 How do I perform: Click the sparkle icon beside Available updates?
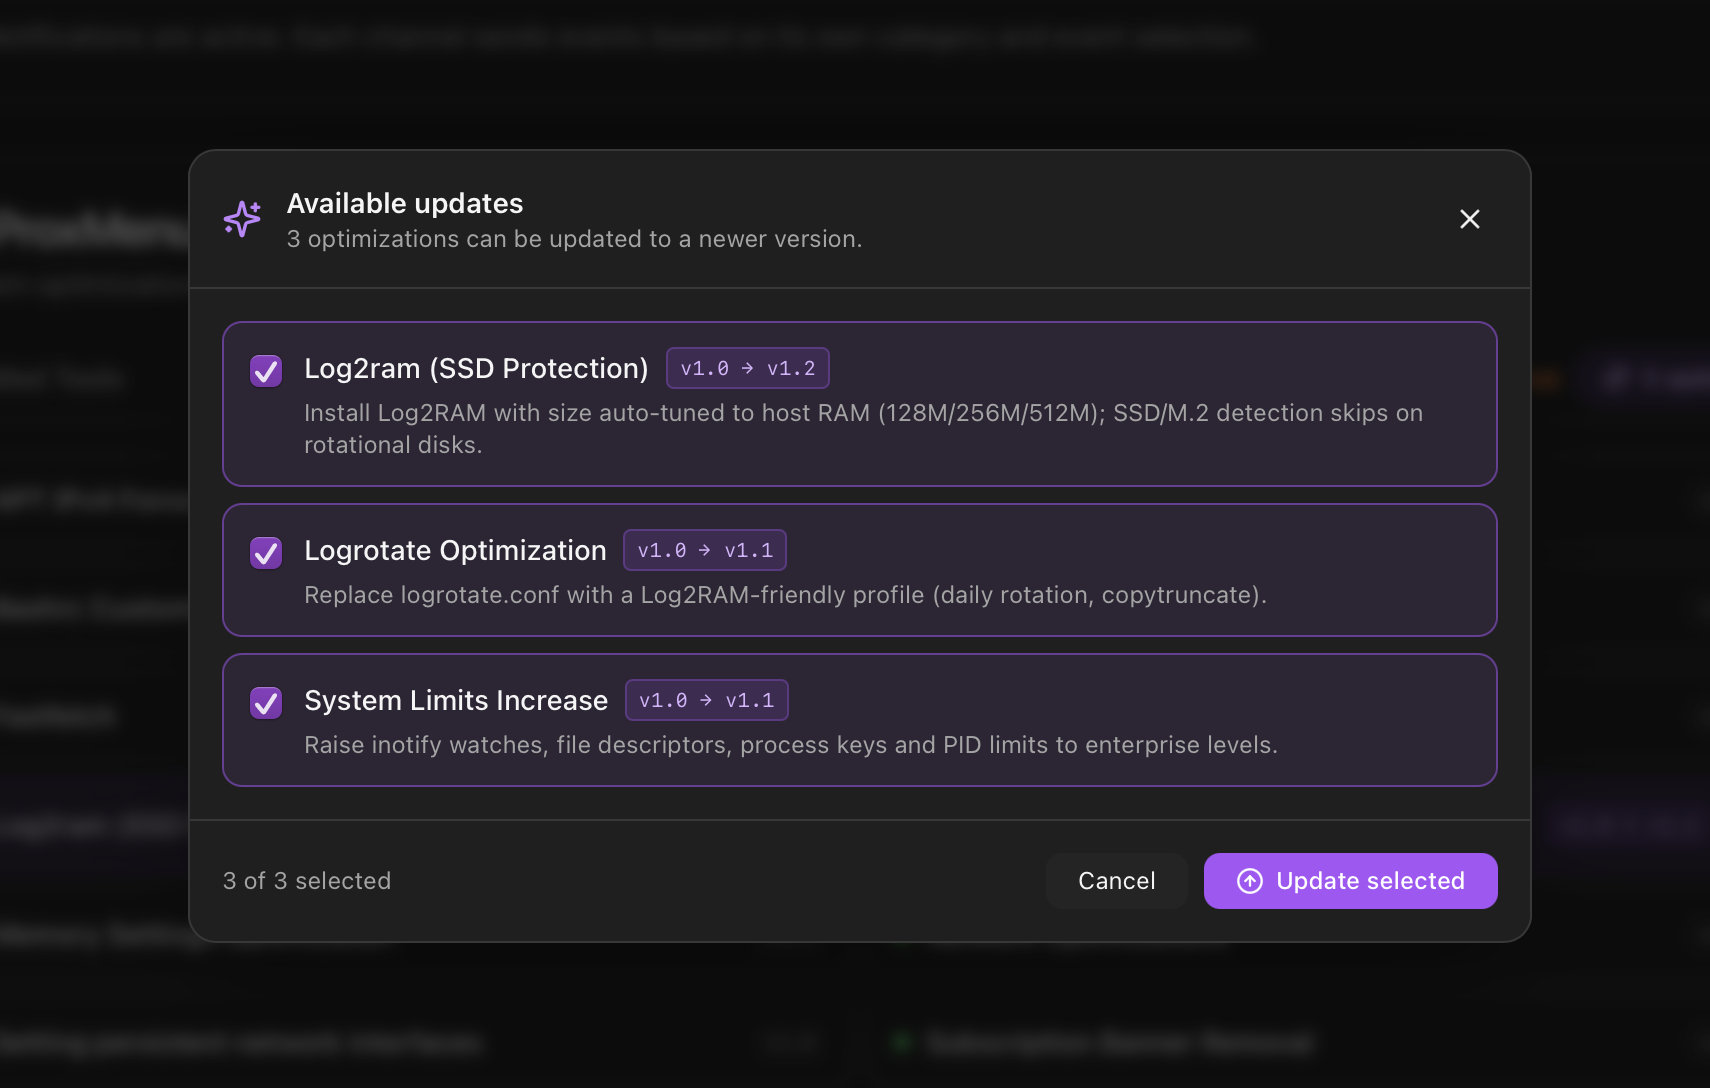[242, 218]
